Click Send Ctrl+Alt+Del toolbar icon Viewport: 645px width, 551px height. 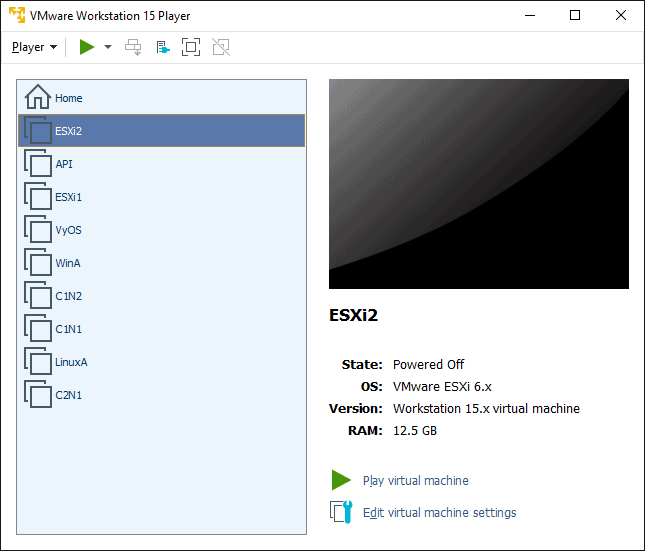[x=133, y=47]
